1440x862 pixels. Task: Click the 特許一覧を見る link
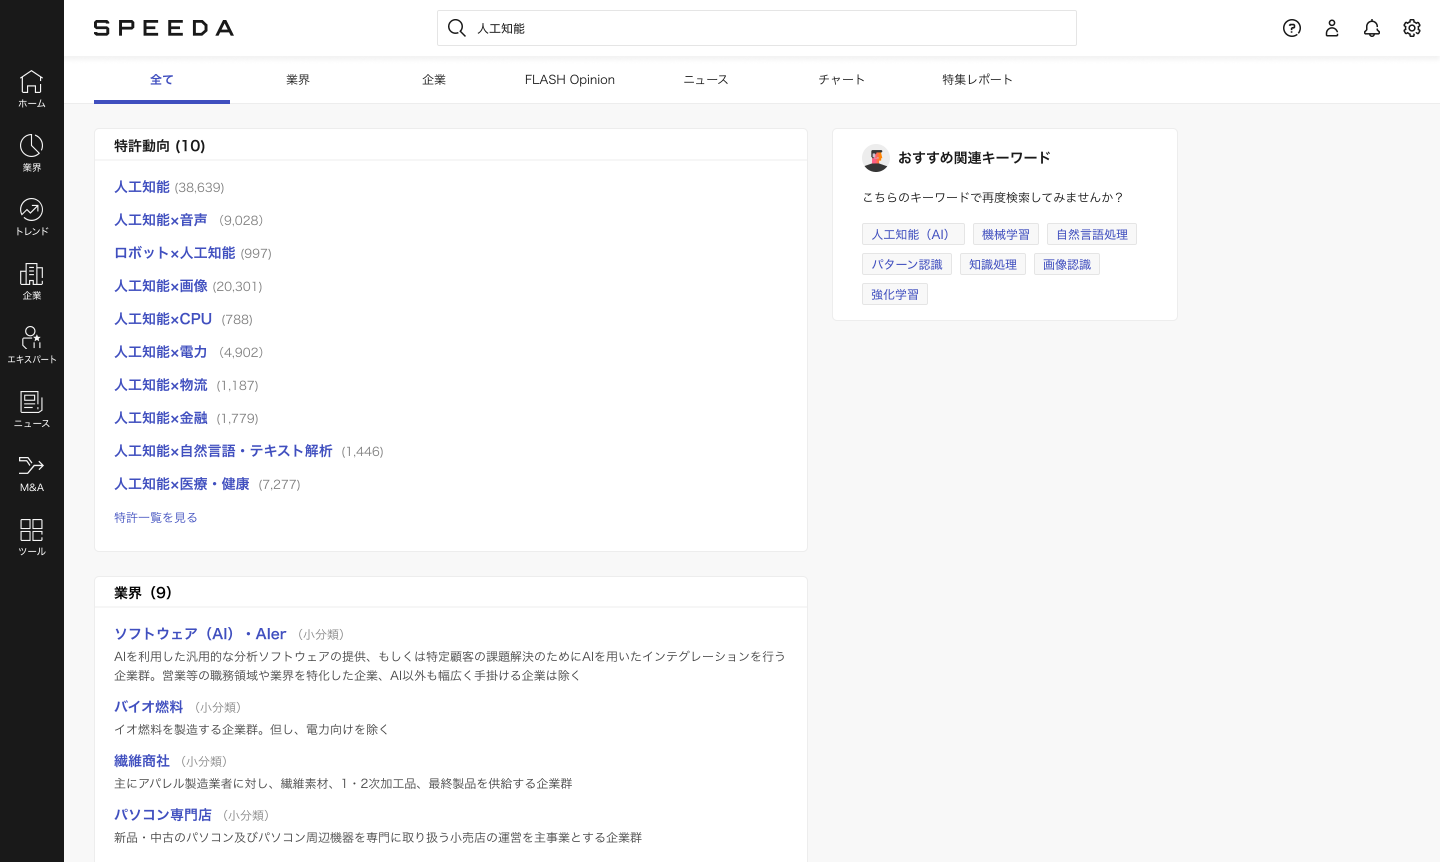click(x=156, y=517)
